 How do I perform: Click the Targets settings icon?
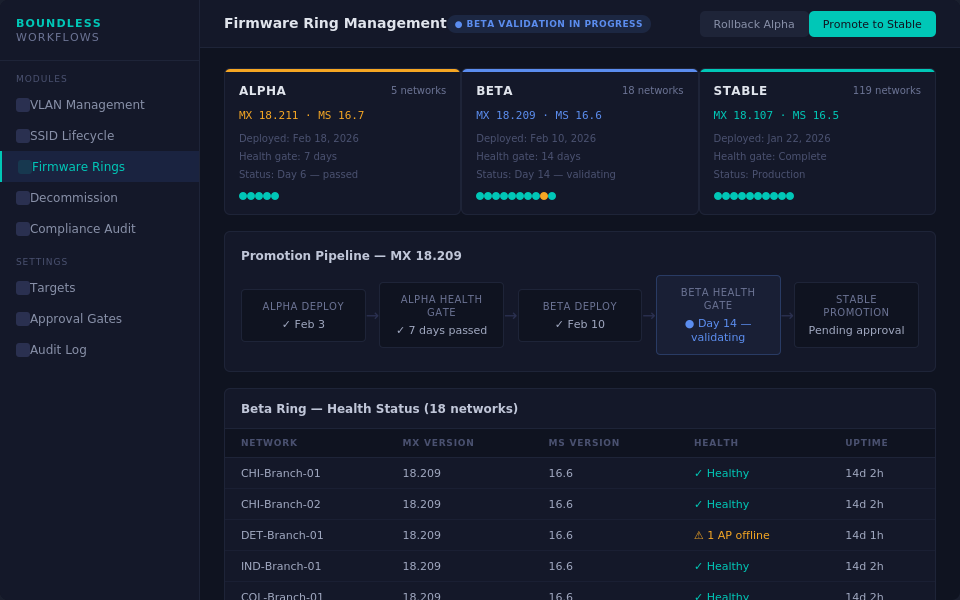(x=23, y=288)
